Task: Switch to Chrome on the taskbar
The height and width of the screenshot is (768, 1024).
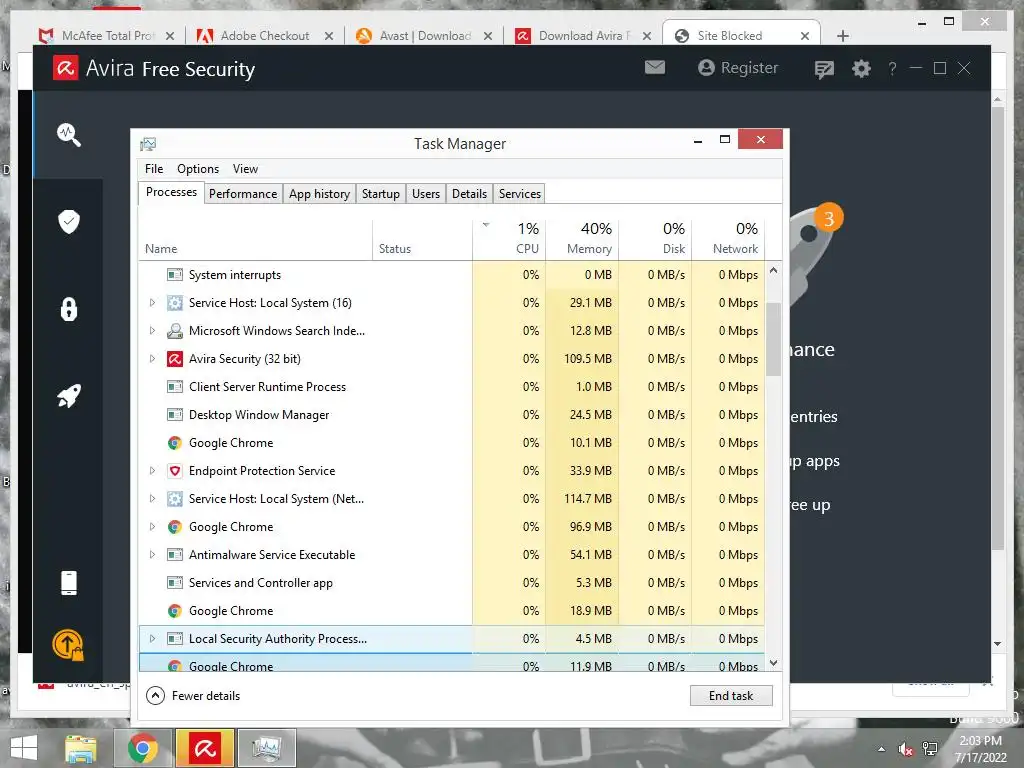Action: (142, 748)
